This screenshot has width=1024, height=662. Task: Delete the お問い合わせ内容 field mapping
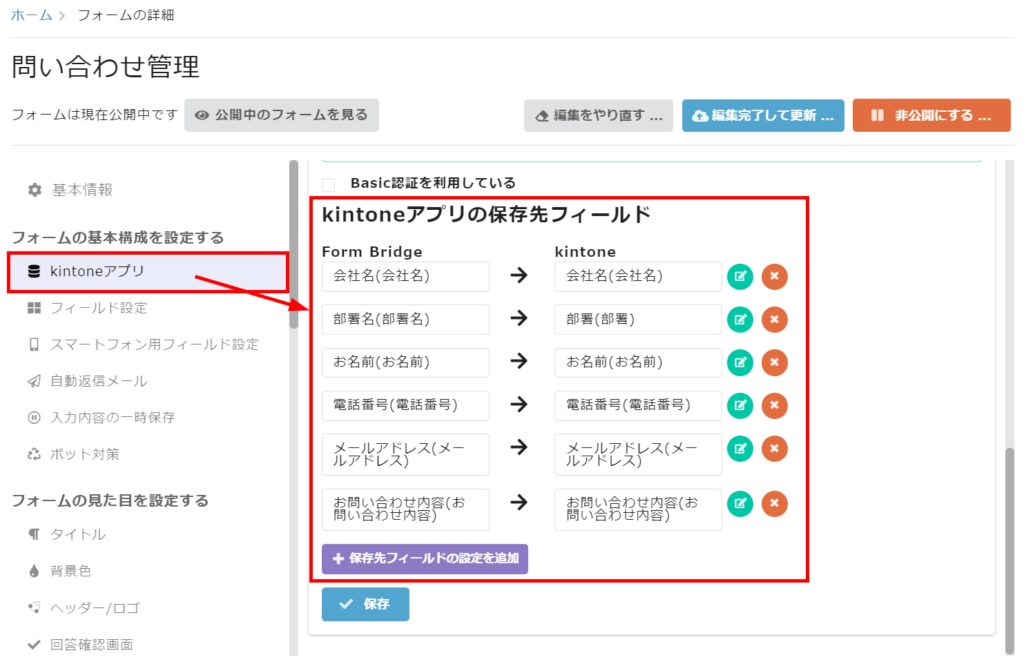tap(775, 503)
